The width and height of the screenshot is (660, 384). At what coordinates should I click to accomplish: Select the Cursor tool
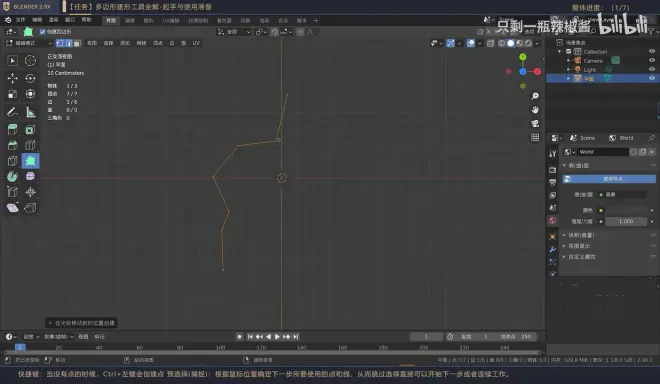30,61
